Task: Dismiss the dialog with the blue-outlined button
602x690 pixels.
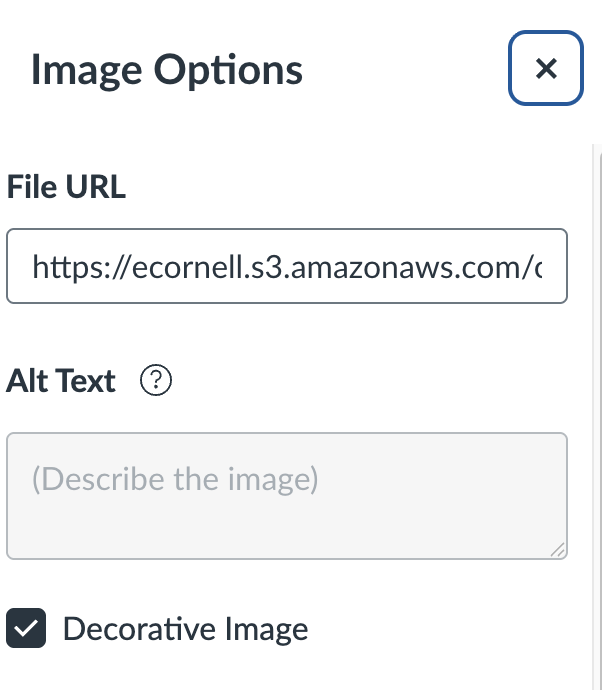Action: click(x=545, y=68)
